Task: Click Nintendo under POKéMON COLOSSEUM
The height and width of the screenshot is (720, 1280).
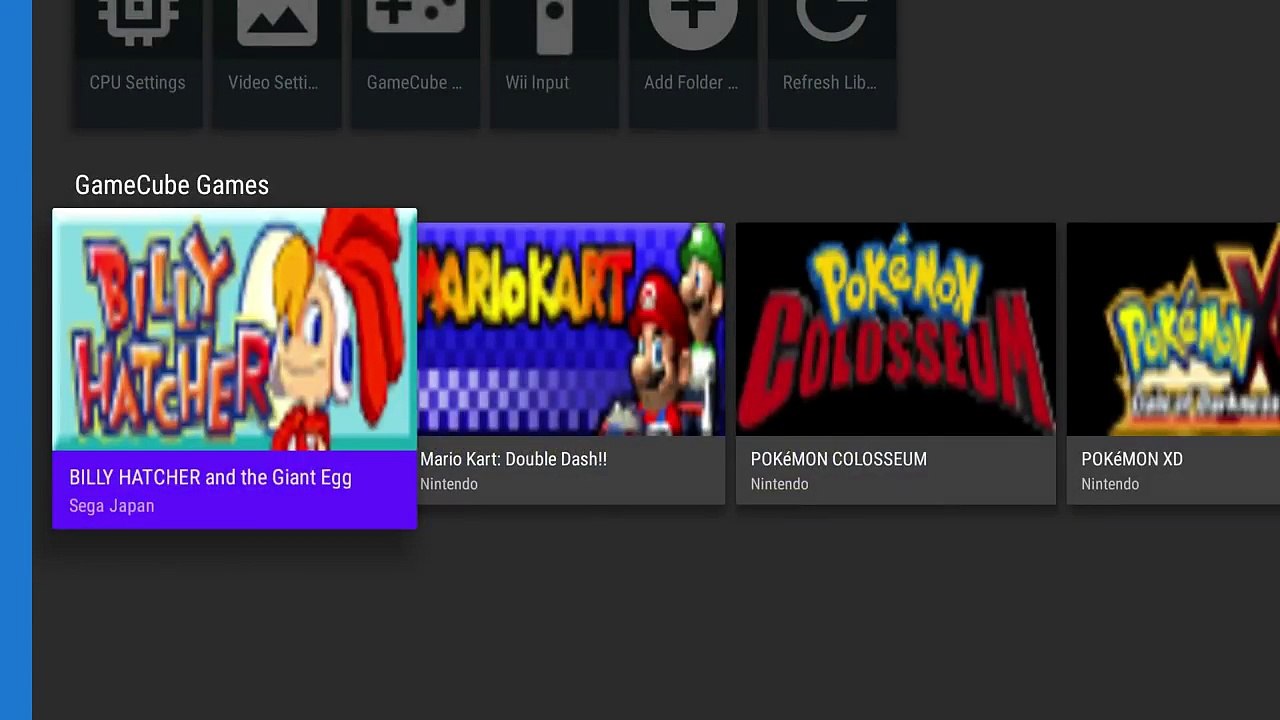Action: click(779, 484)
